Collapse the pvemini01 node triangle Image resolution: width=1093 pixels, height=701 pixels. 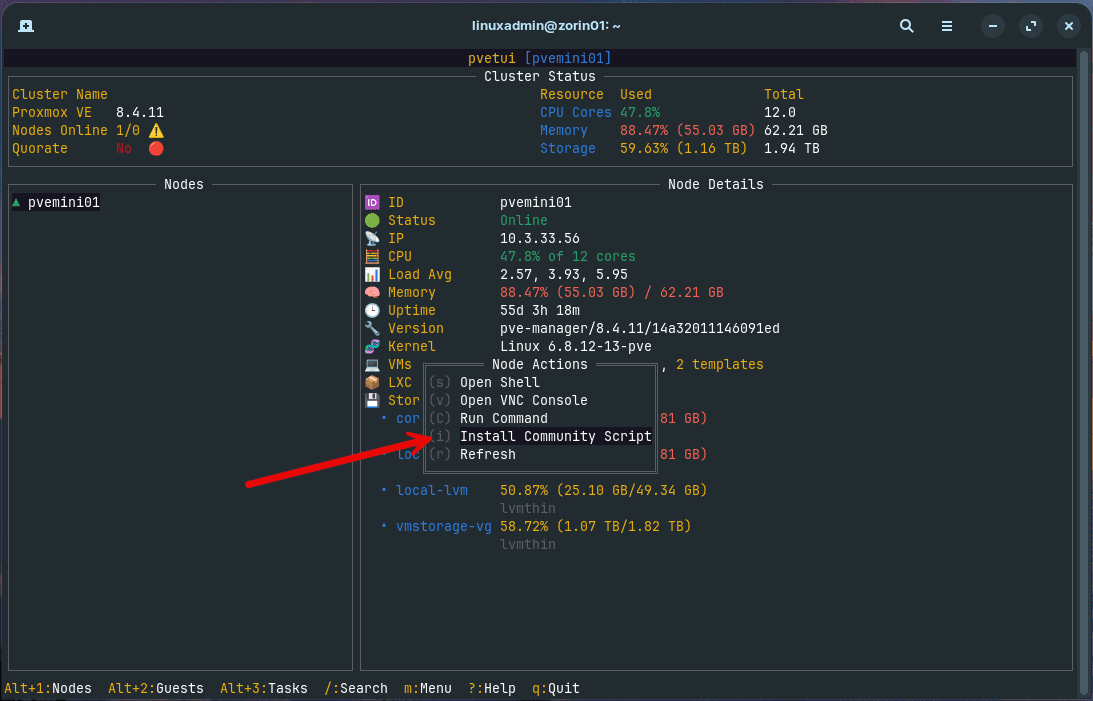(16, 201)
